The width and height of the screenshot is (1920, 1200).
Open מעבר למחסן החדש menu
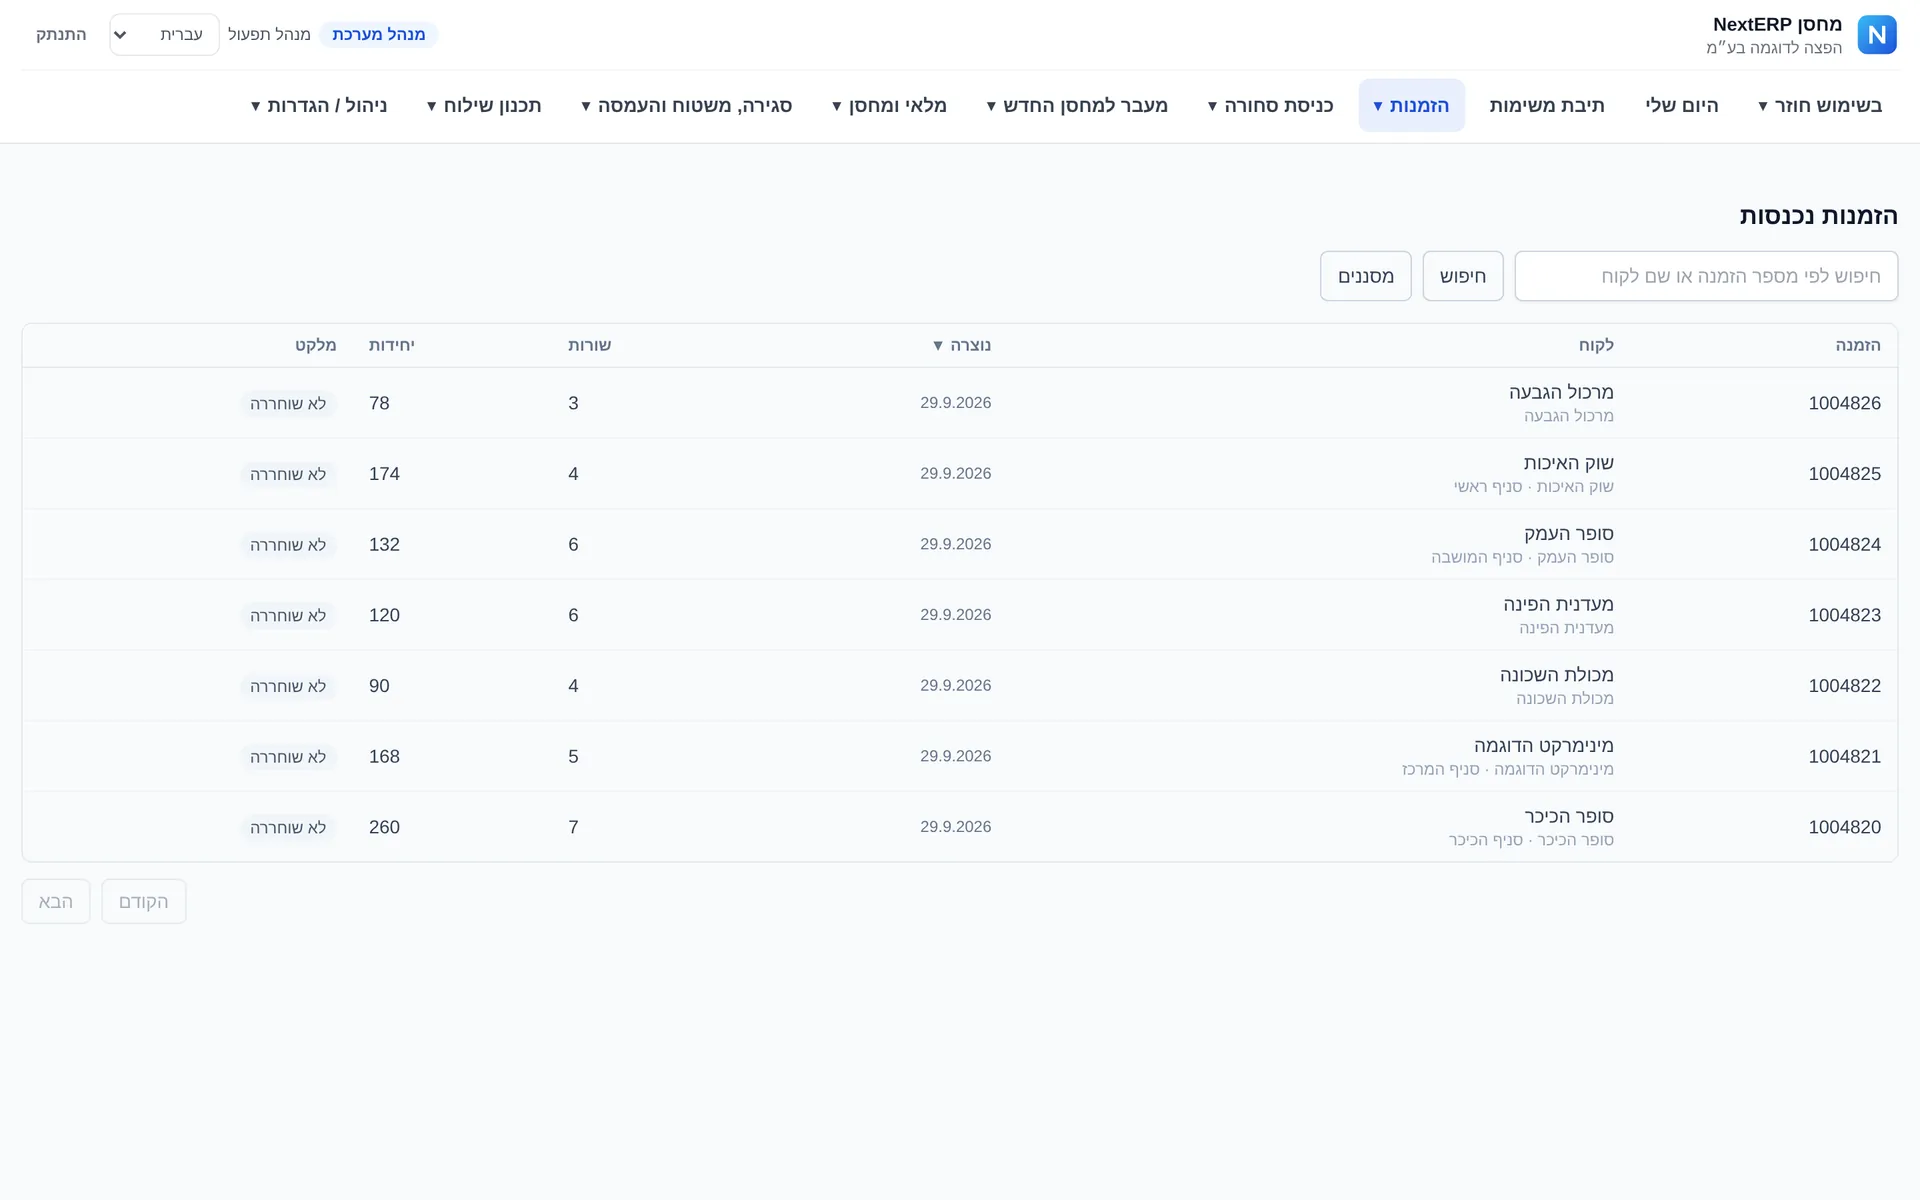tap(1077, 105)
